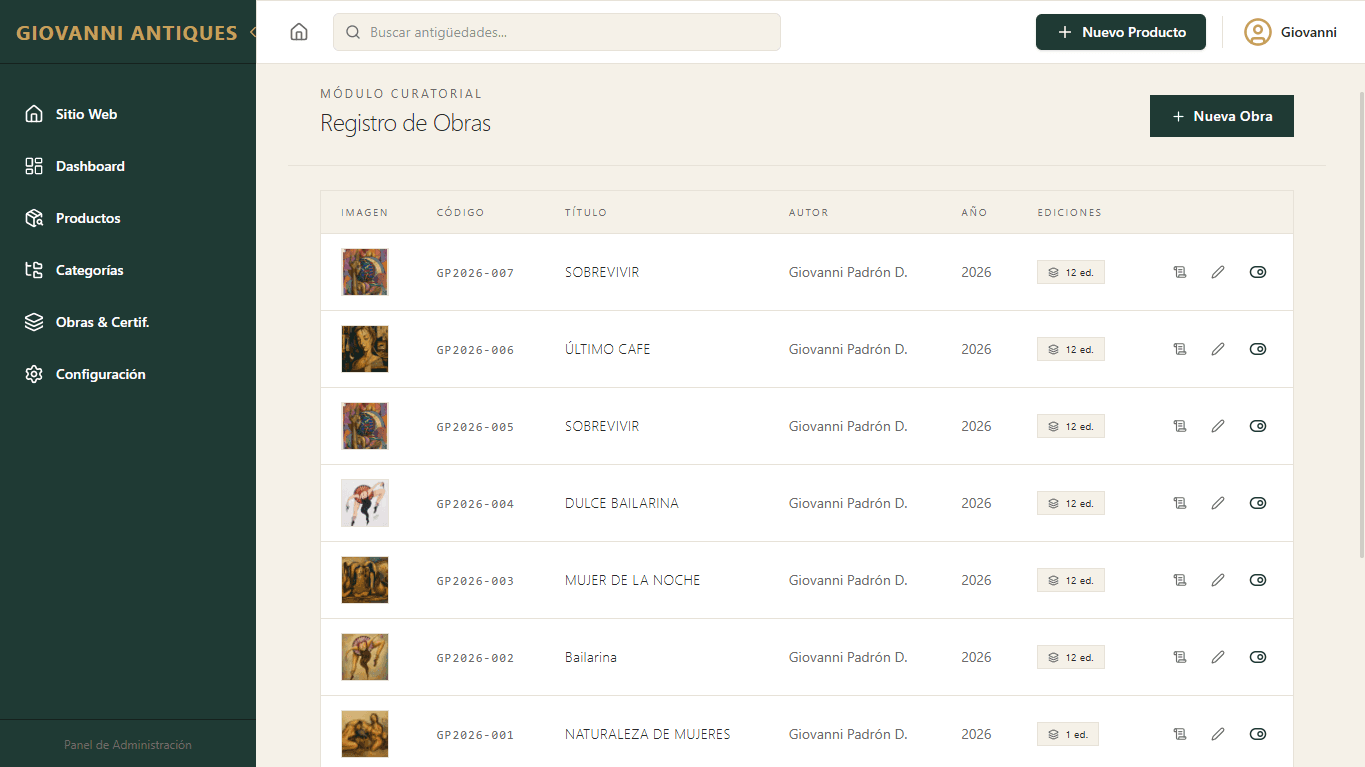
Task: Collapse the sidebar with the chevron arrow
Action: point(252,32)
